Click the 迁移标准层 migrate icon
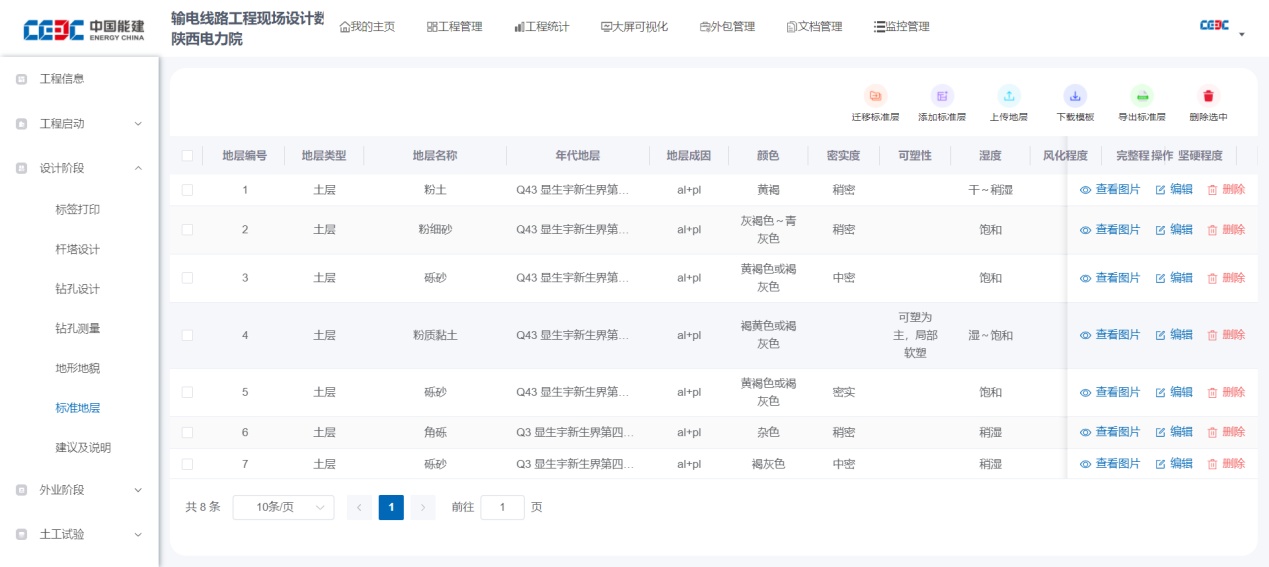Viewport: 1269px width, 567px height. click(x=875, y=96)
